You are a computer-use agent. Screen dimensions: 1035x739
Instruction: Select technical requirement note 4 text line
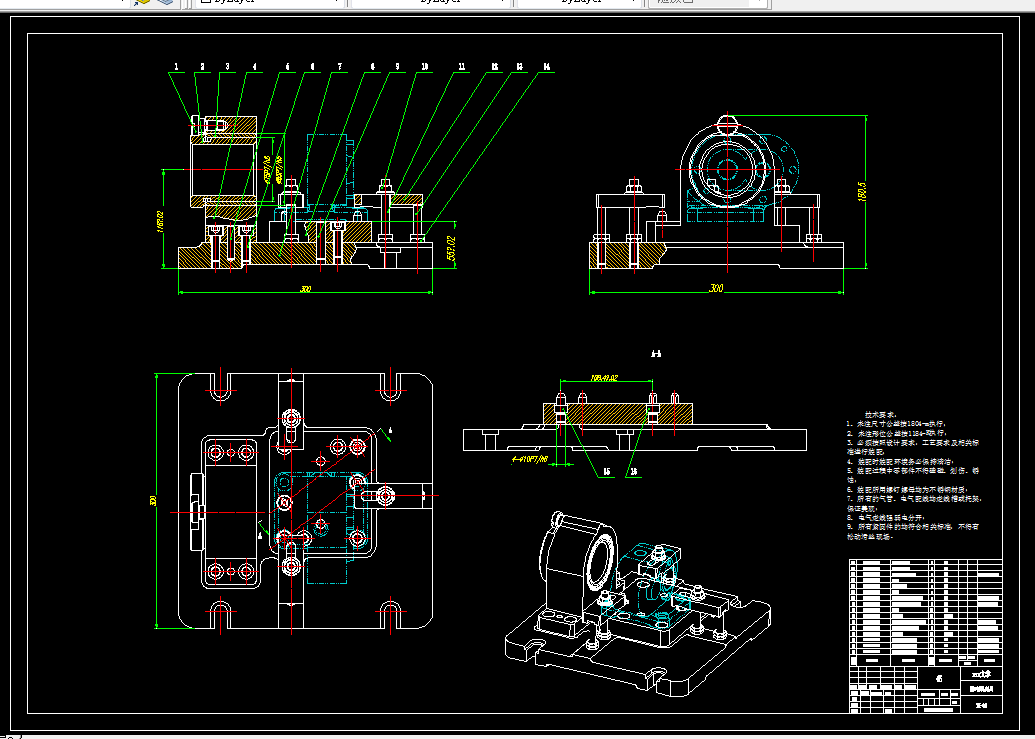click(x=900, y=462)
